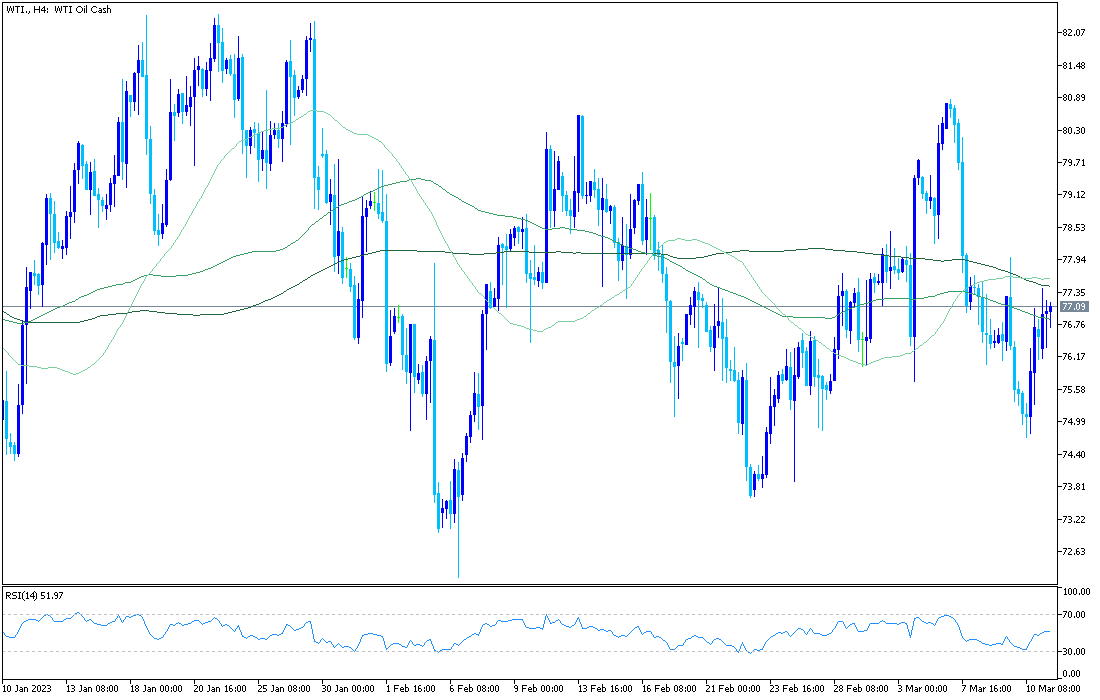
Task: Click the 79.71 price axis label
Action: (1074, 163)
